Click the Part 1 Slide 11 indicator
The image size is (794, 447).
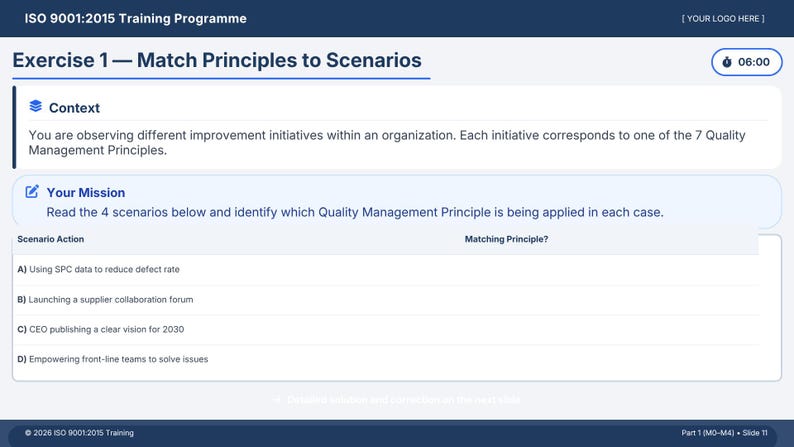tap(724, 433)
